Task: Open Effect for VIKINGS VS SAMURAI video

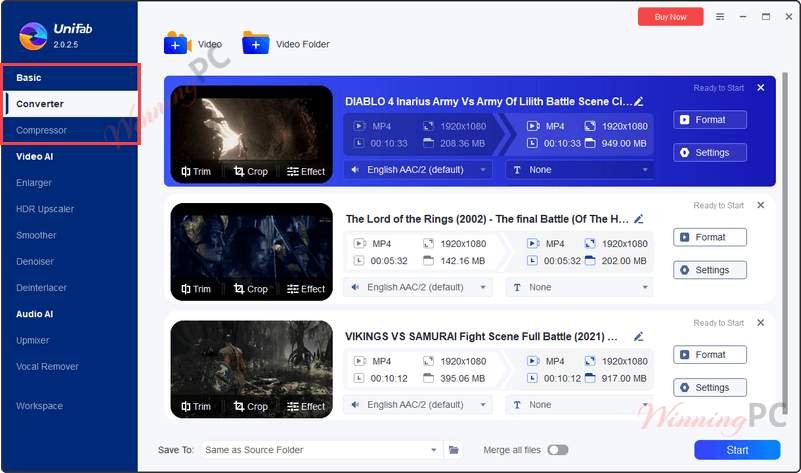Action: click(x=306, y=407)
